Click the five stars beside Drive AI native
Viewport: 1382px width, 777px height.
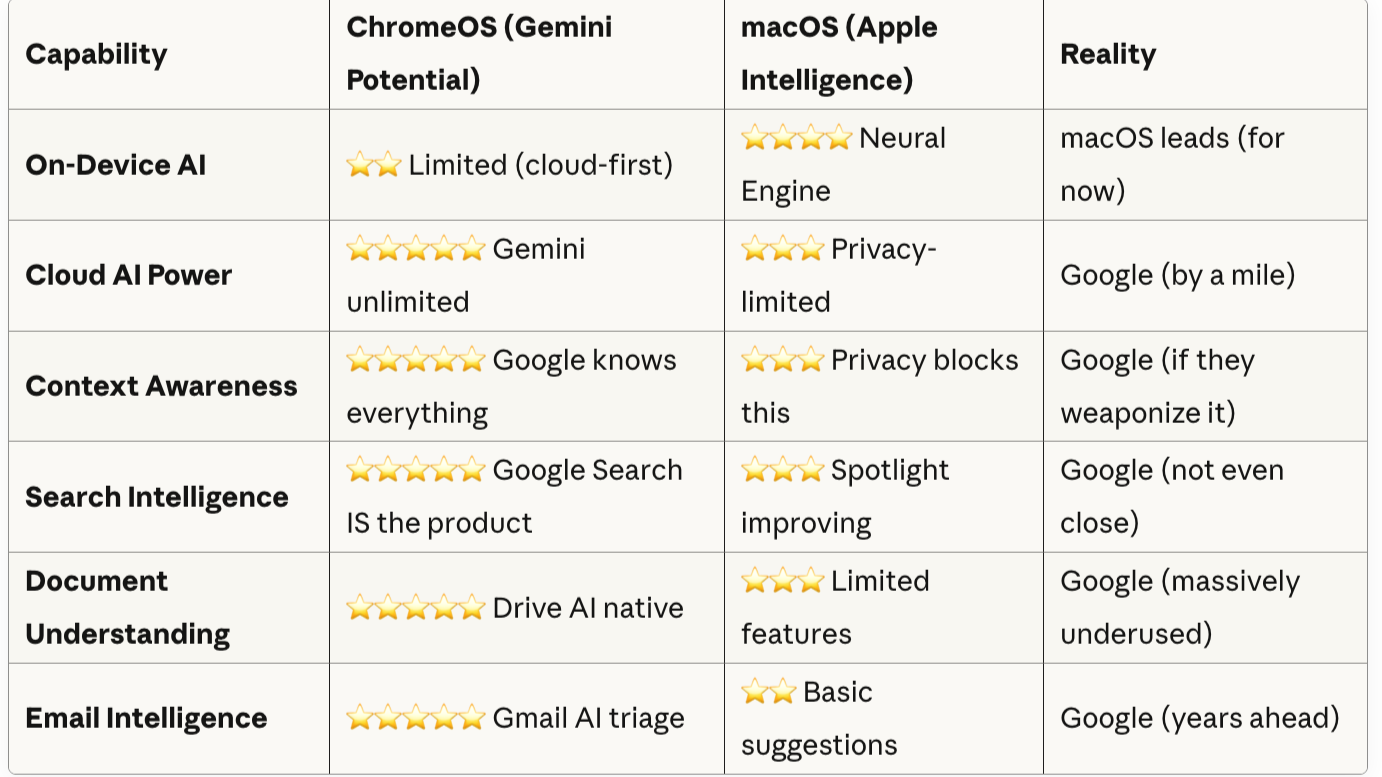pos(415,608)
